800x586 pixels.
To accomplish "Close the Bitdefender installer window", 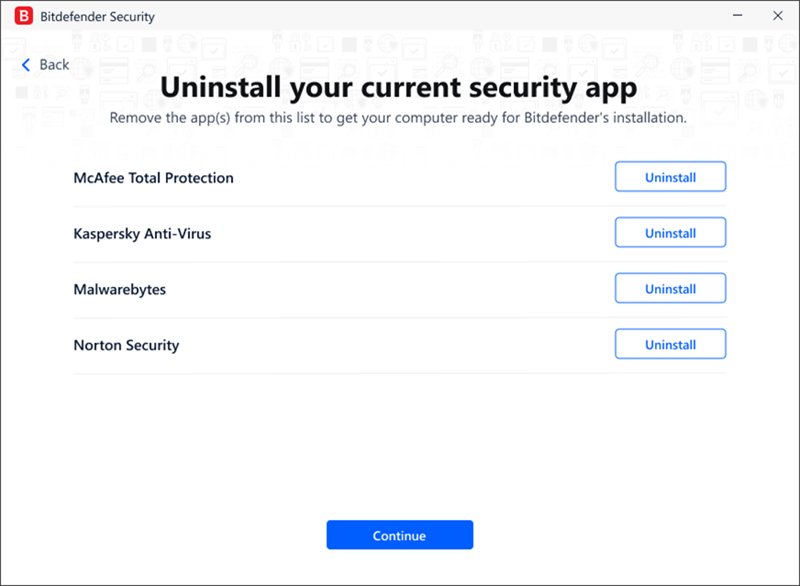I will [x=778, y=15].
